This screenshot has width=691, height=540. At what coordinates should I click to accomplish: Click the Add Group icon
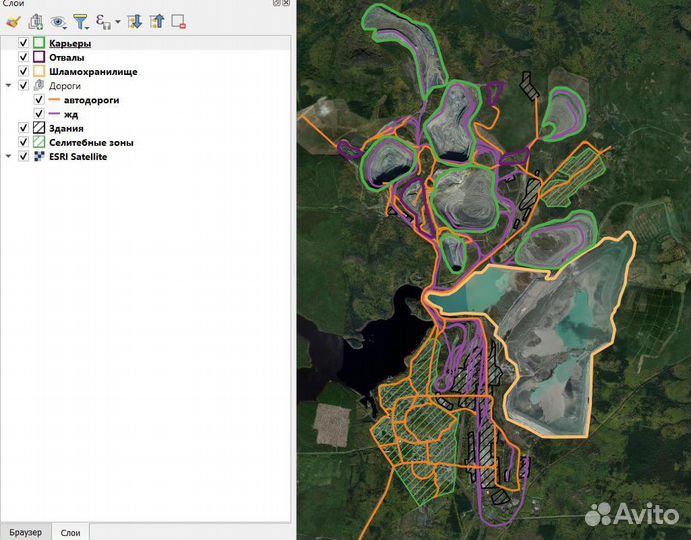(x=35, y=22)
